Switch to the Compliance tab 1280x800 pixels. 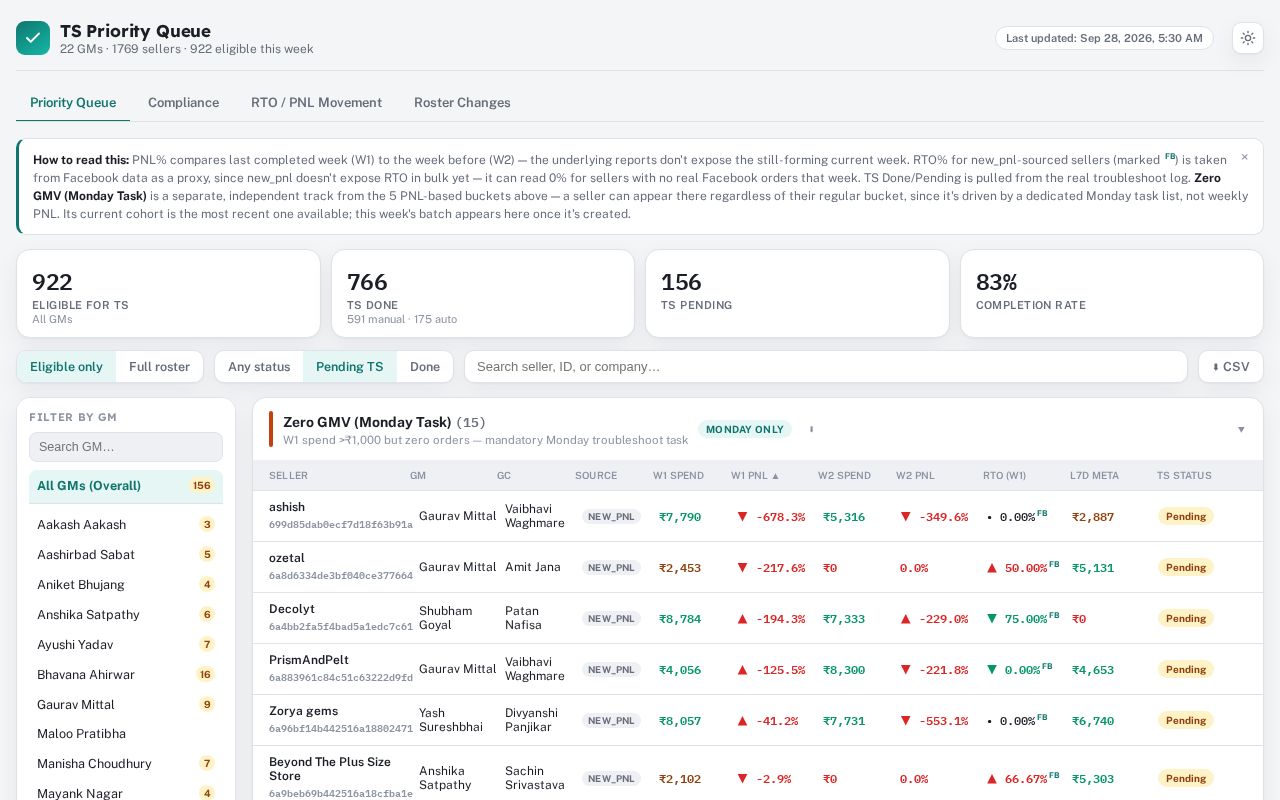pos(183,103)
